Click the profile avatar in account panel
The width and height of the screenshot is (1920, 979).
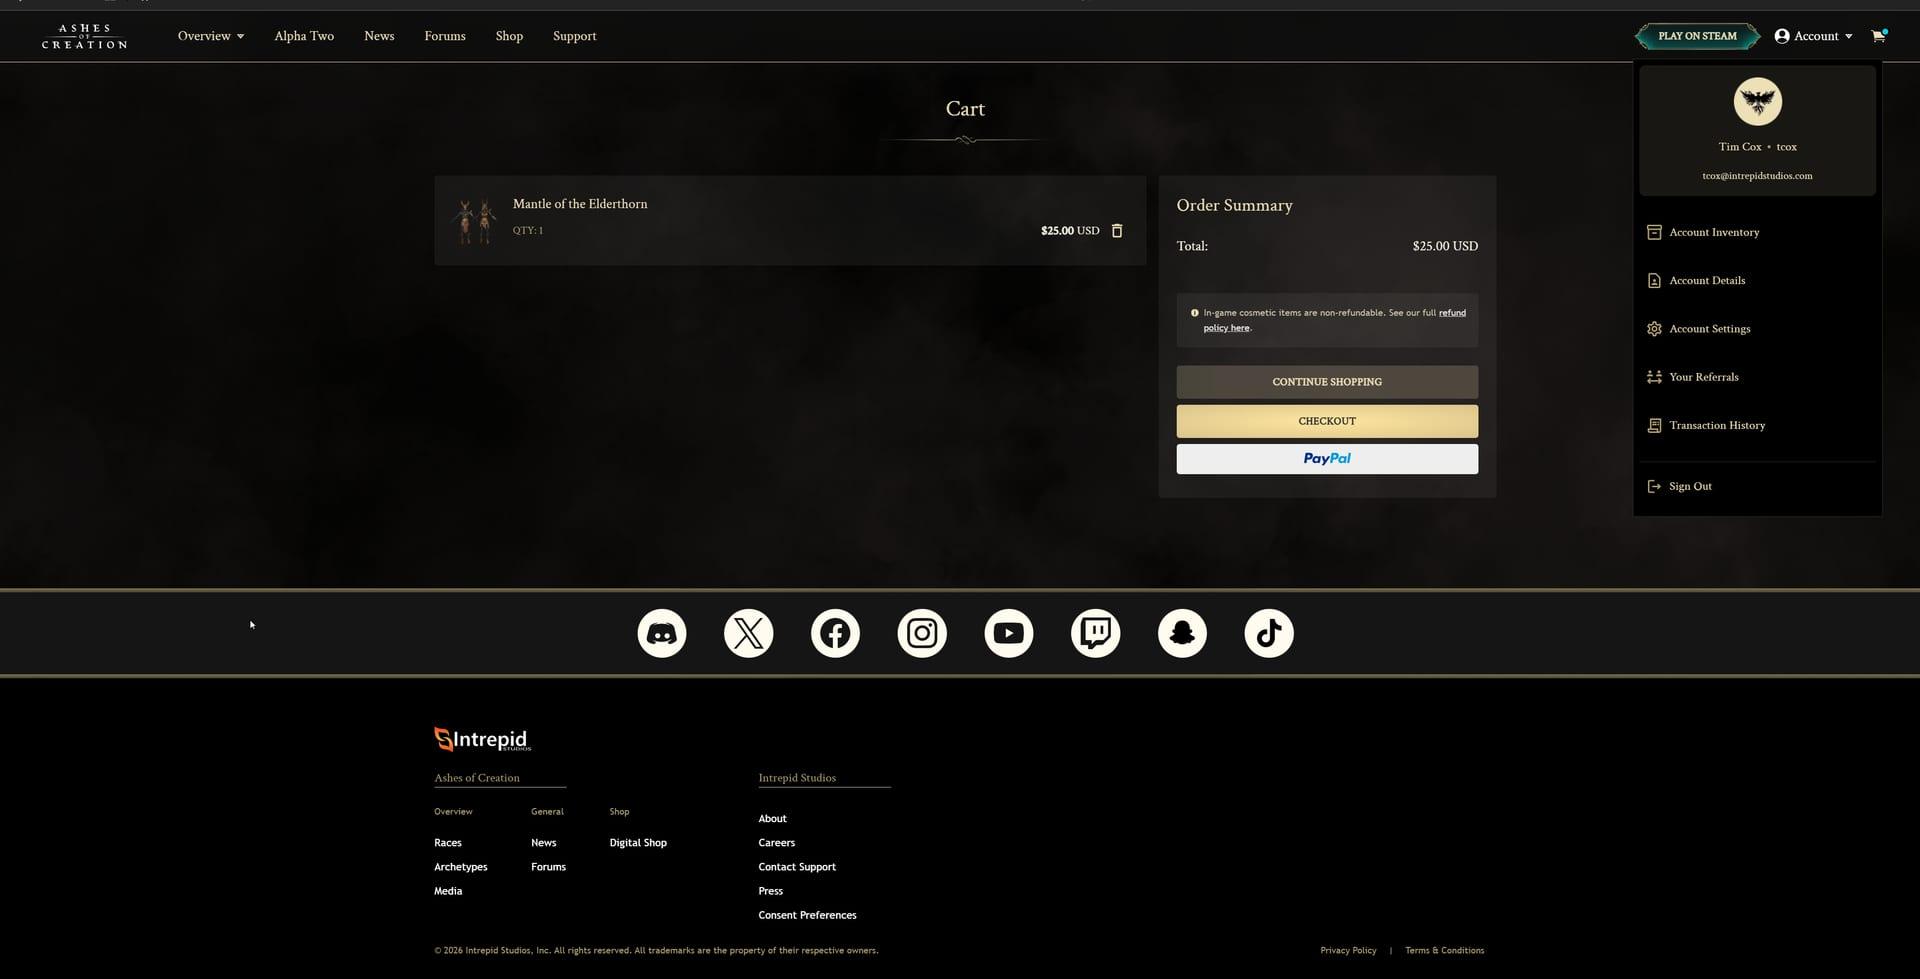tap(1757, 101)
